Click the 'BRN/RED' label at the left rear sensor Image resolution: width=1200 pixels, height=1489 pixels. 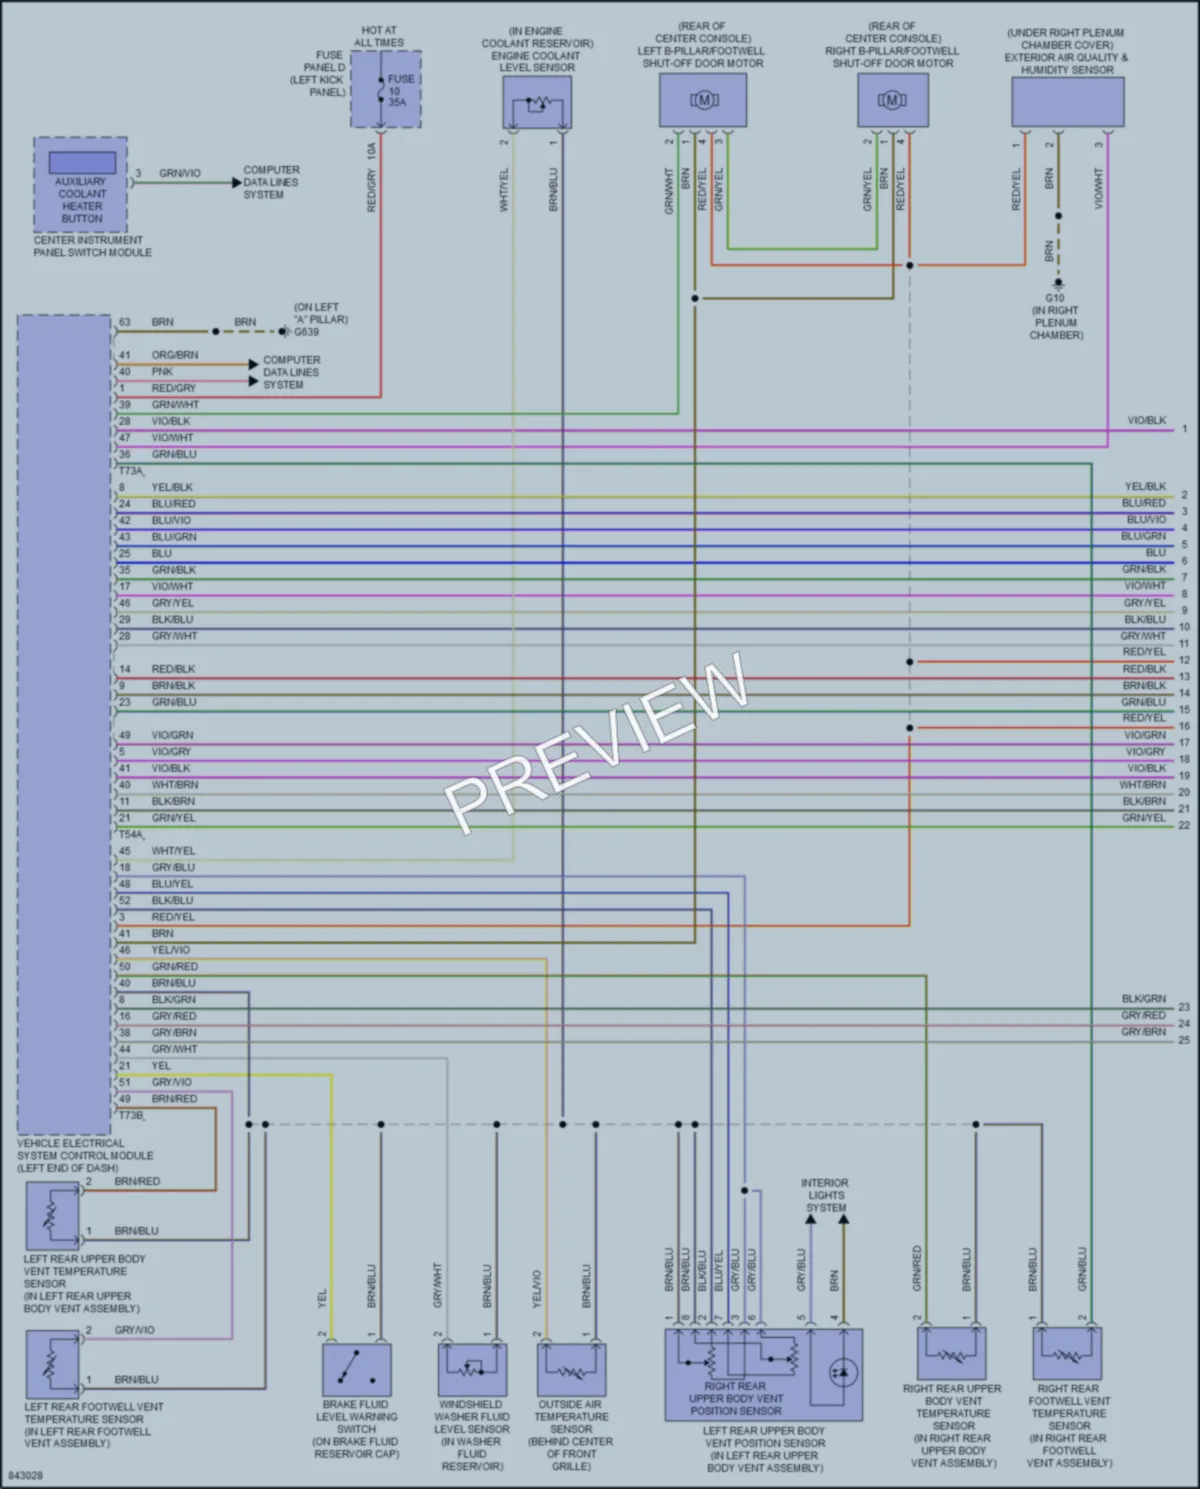[x=137, y=1181]
